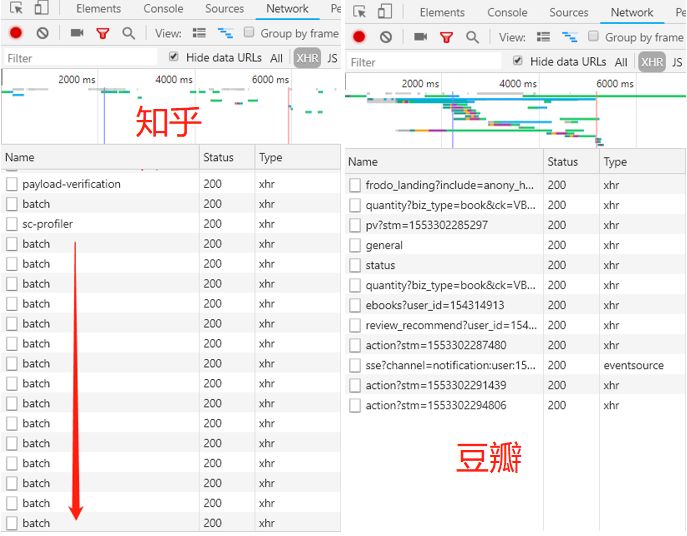687x536 pixels.
Task: Open Elements tab in right DevTools
Action: coord(442,13)
